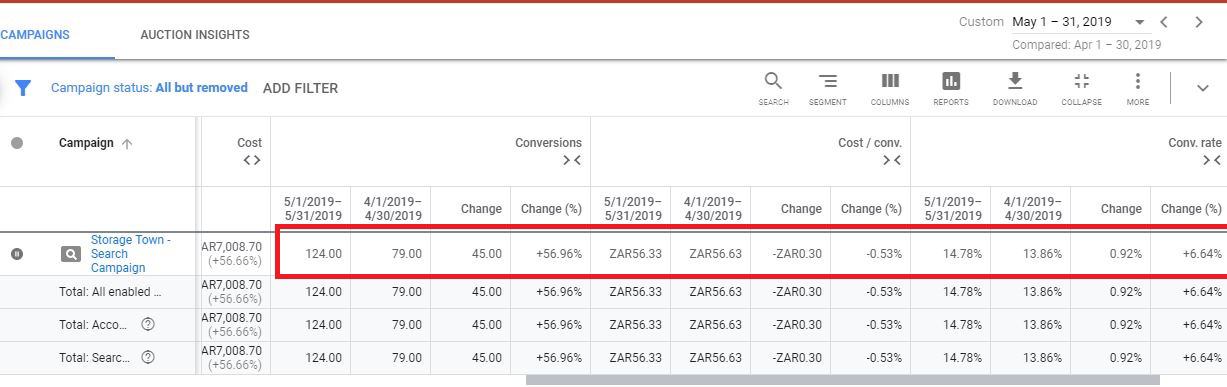
Task: Open the Storage Town - Search Campaign link
Action: point(131,254)
